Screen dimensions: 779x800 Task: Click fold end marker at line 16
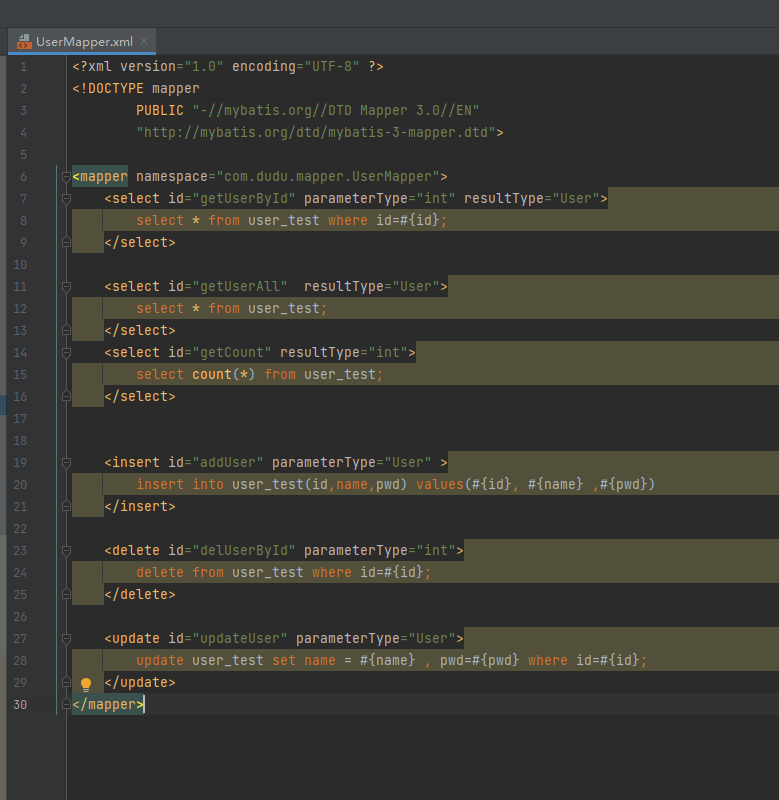[x=66, y=396]
